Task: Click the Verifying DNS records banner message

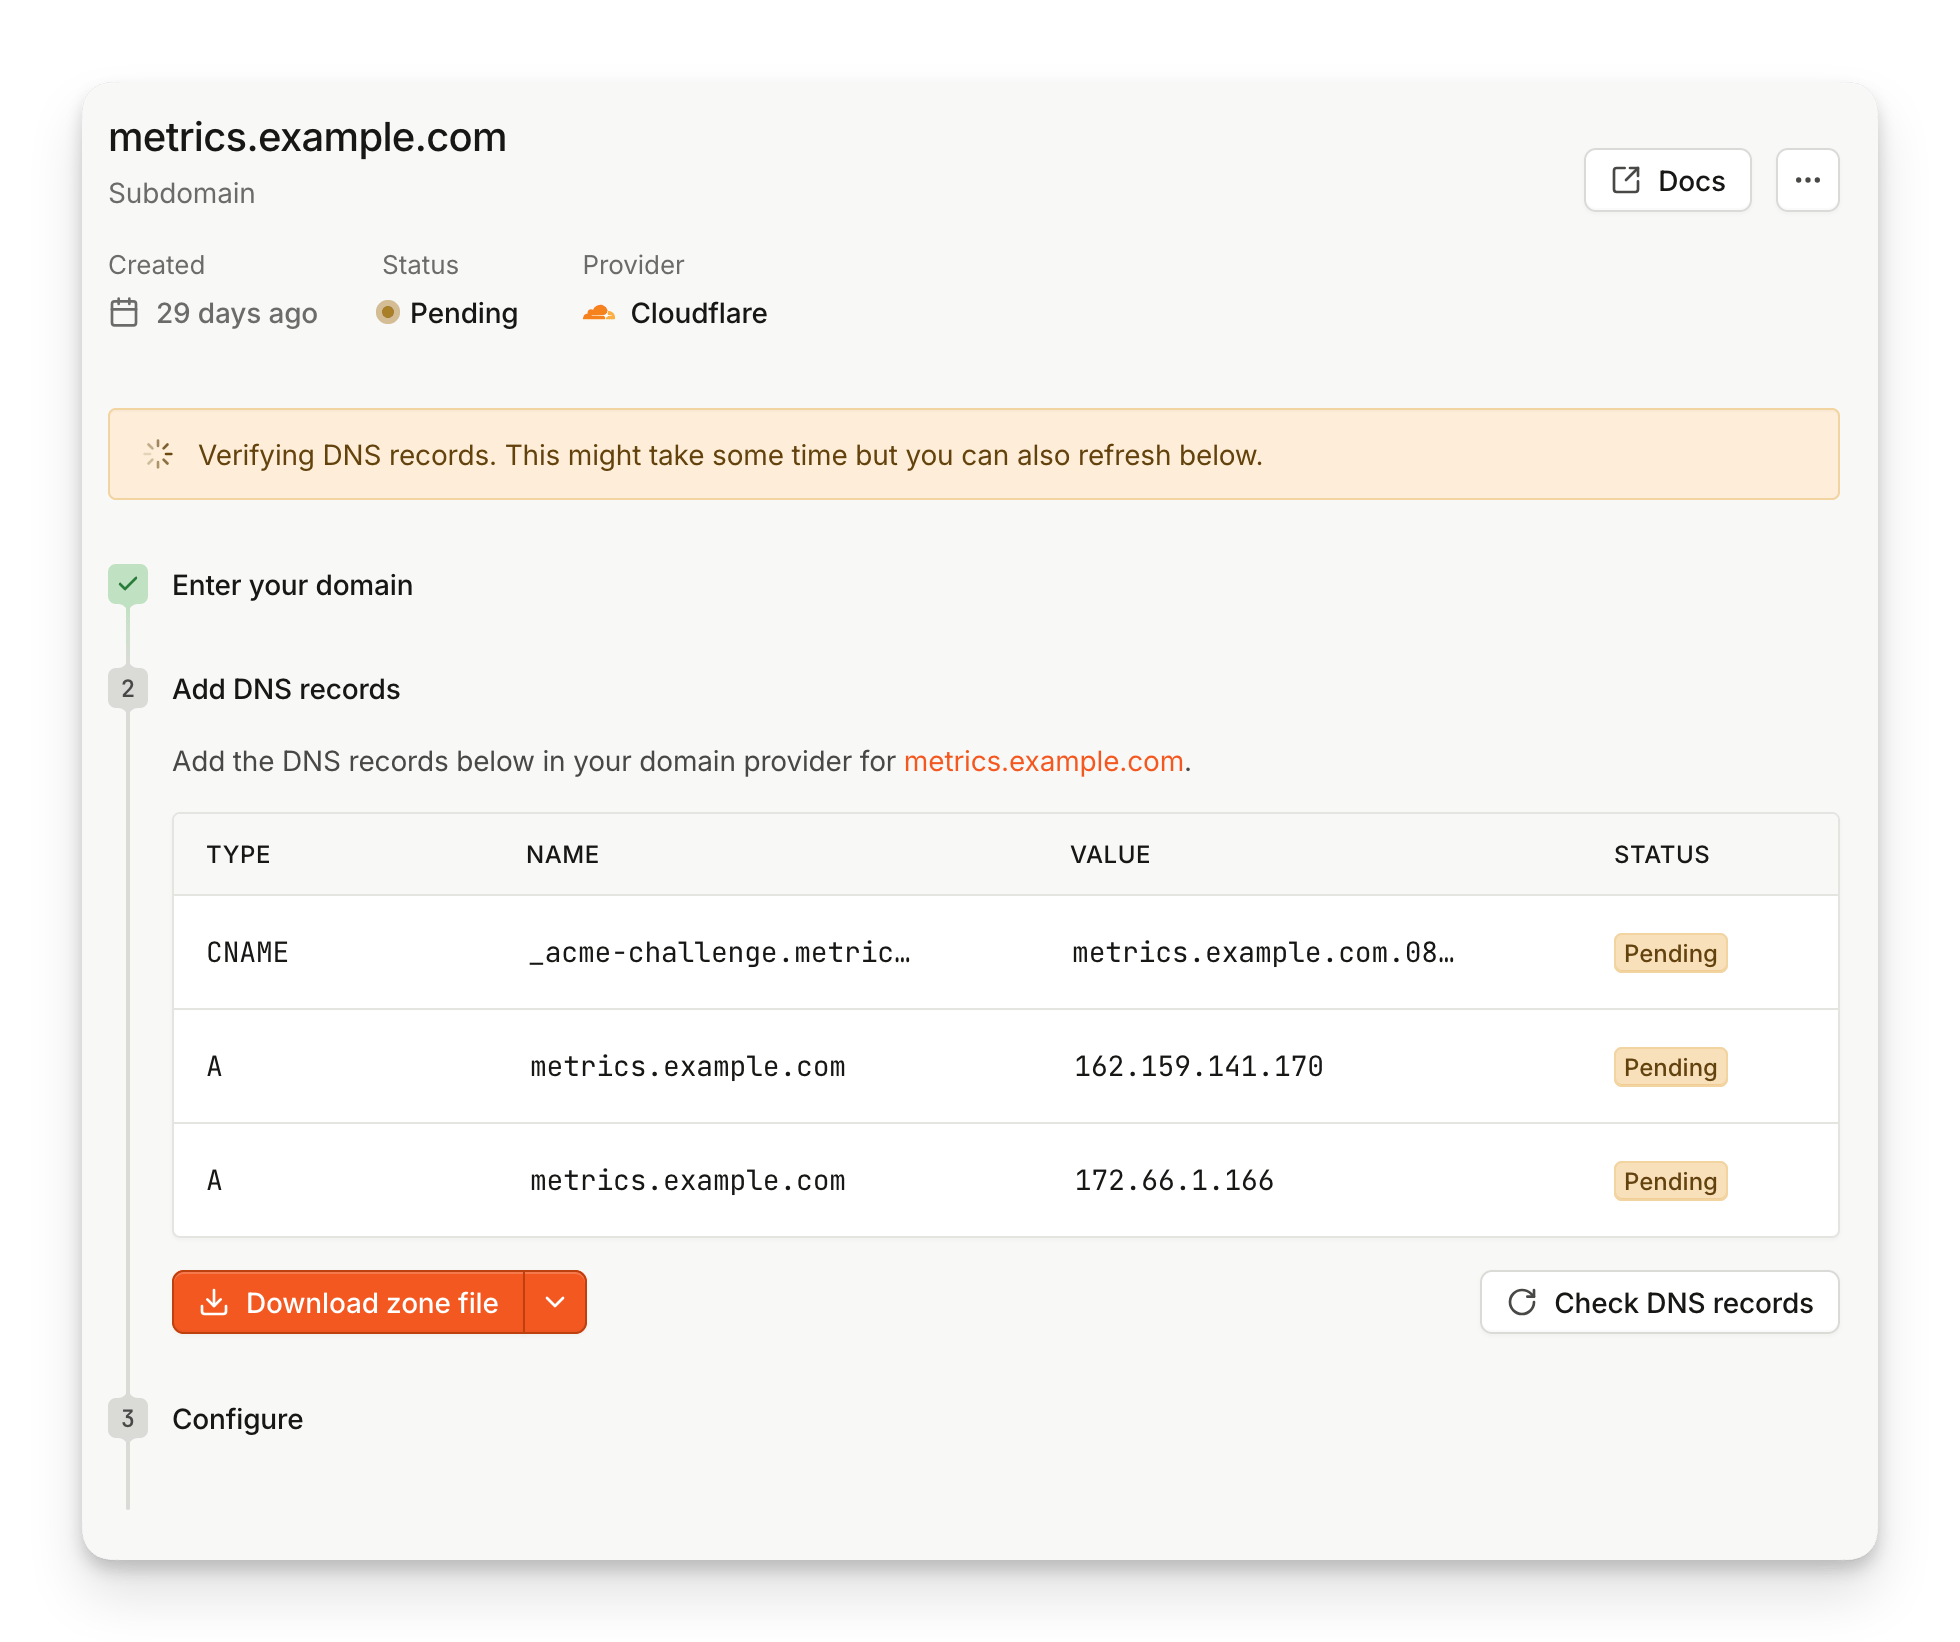Action: (x=730, y=455)
